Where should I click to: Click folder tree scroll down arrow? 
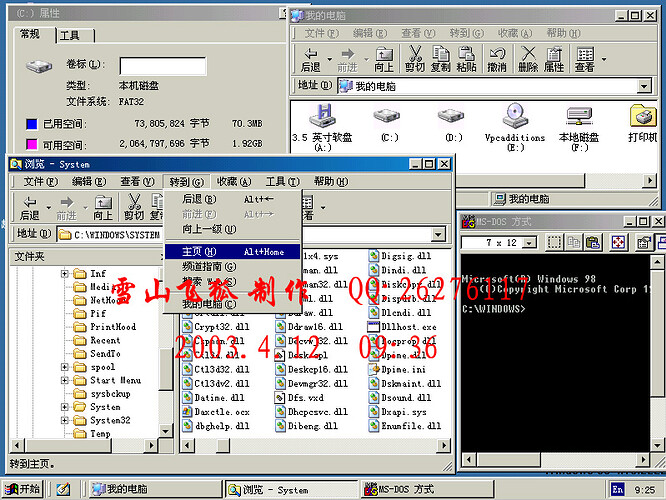[x=165, y=431]
